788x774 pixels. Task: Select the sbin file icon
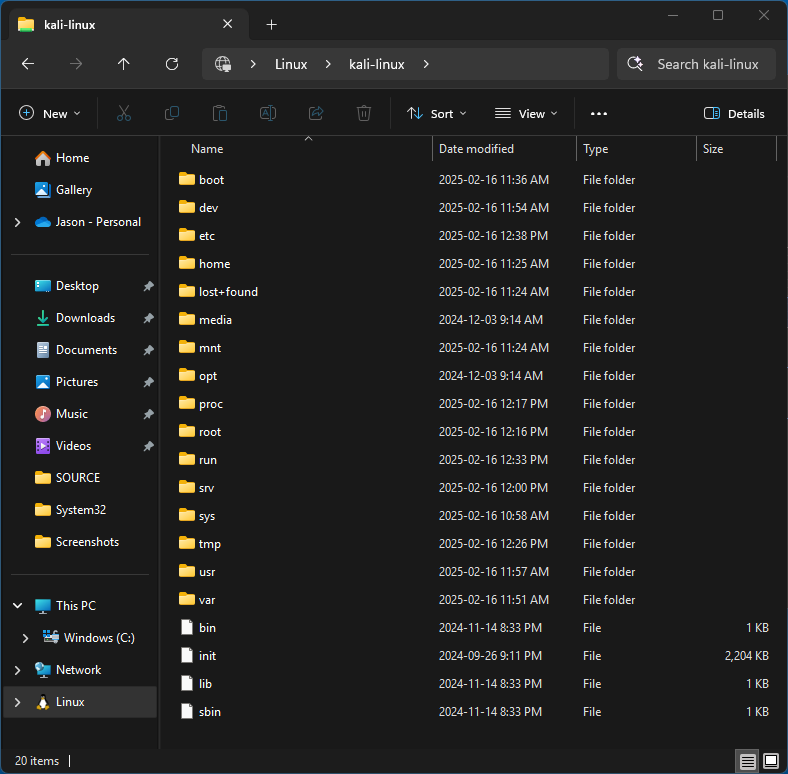click(186, 711)
